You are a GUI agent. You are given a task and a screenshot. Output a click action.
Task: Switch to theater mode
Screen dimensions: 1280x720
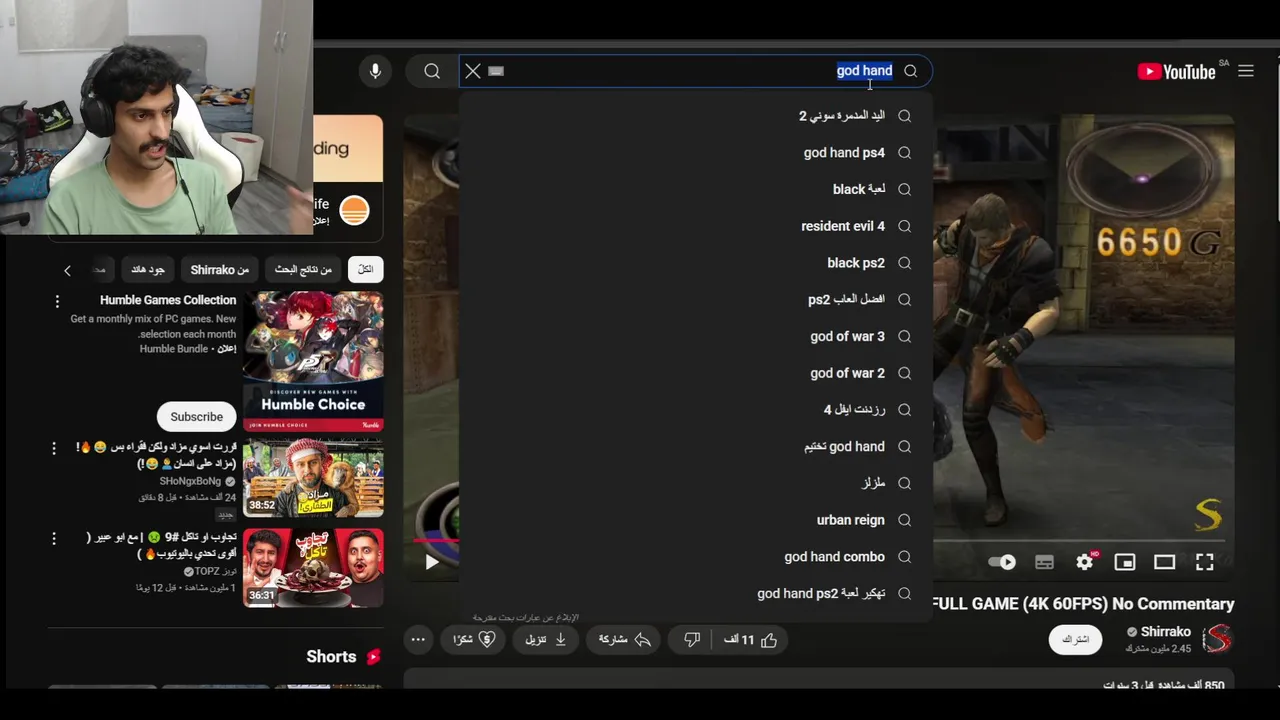pyautogui.click(x=1164, y=562)
